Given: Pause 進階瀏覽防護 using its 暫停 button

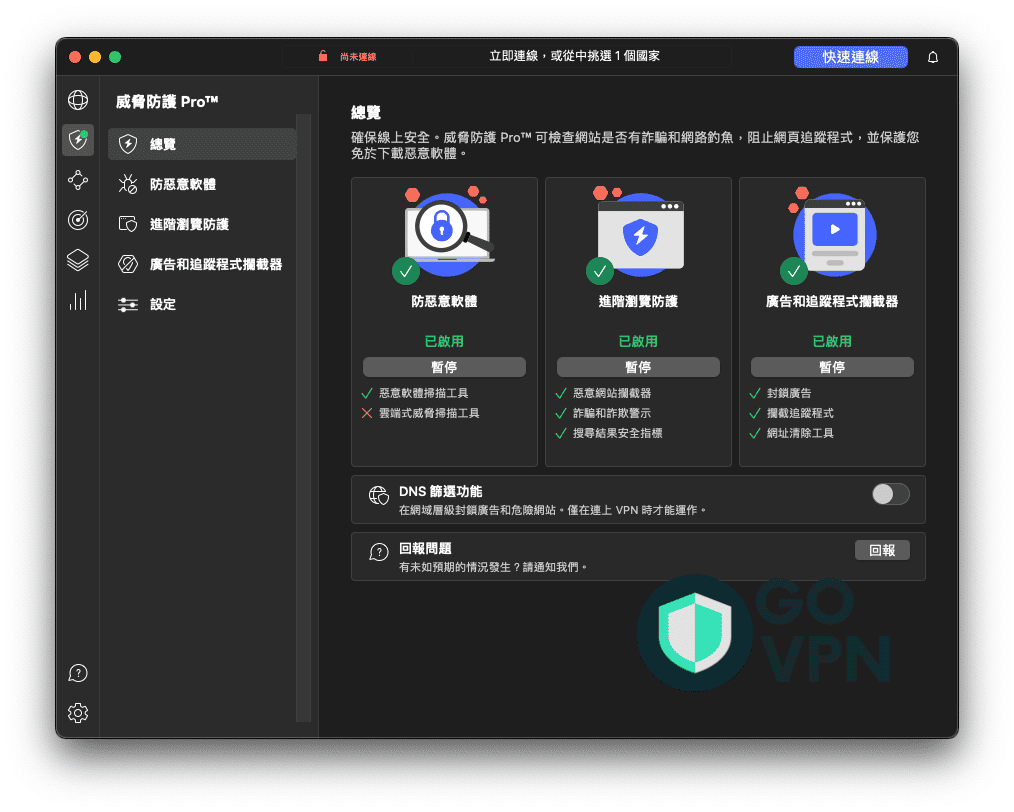Looking at the screenshot, I should 638,366.
